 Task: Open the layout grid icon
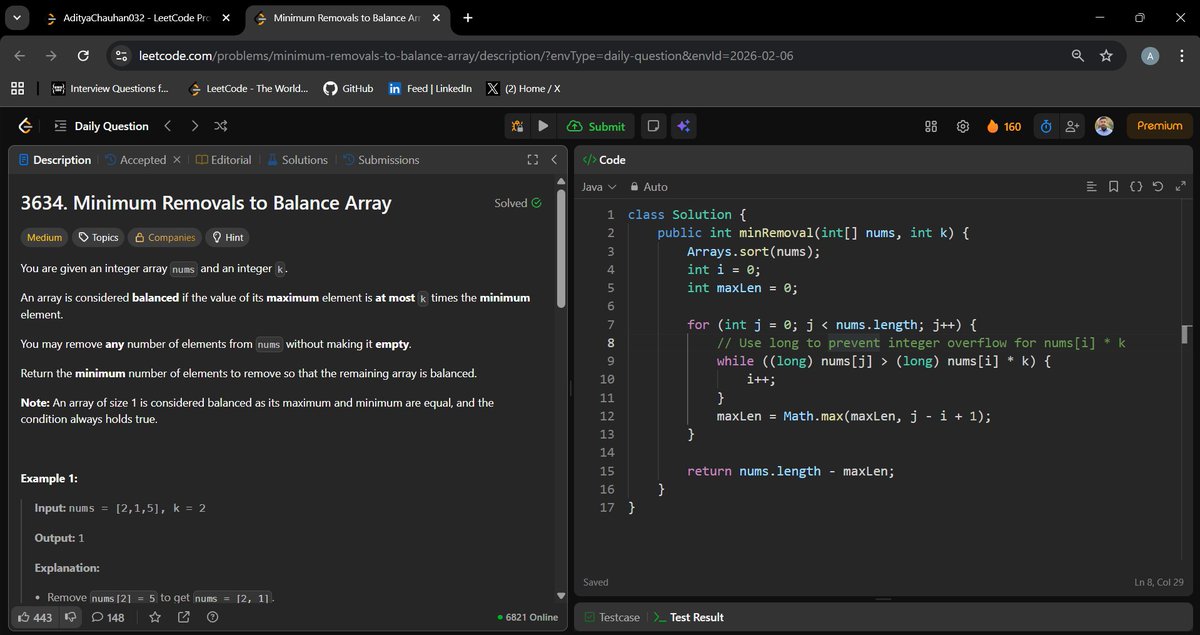point(931,126)
